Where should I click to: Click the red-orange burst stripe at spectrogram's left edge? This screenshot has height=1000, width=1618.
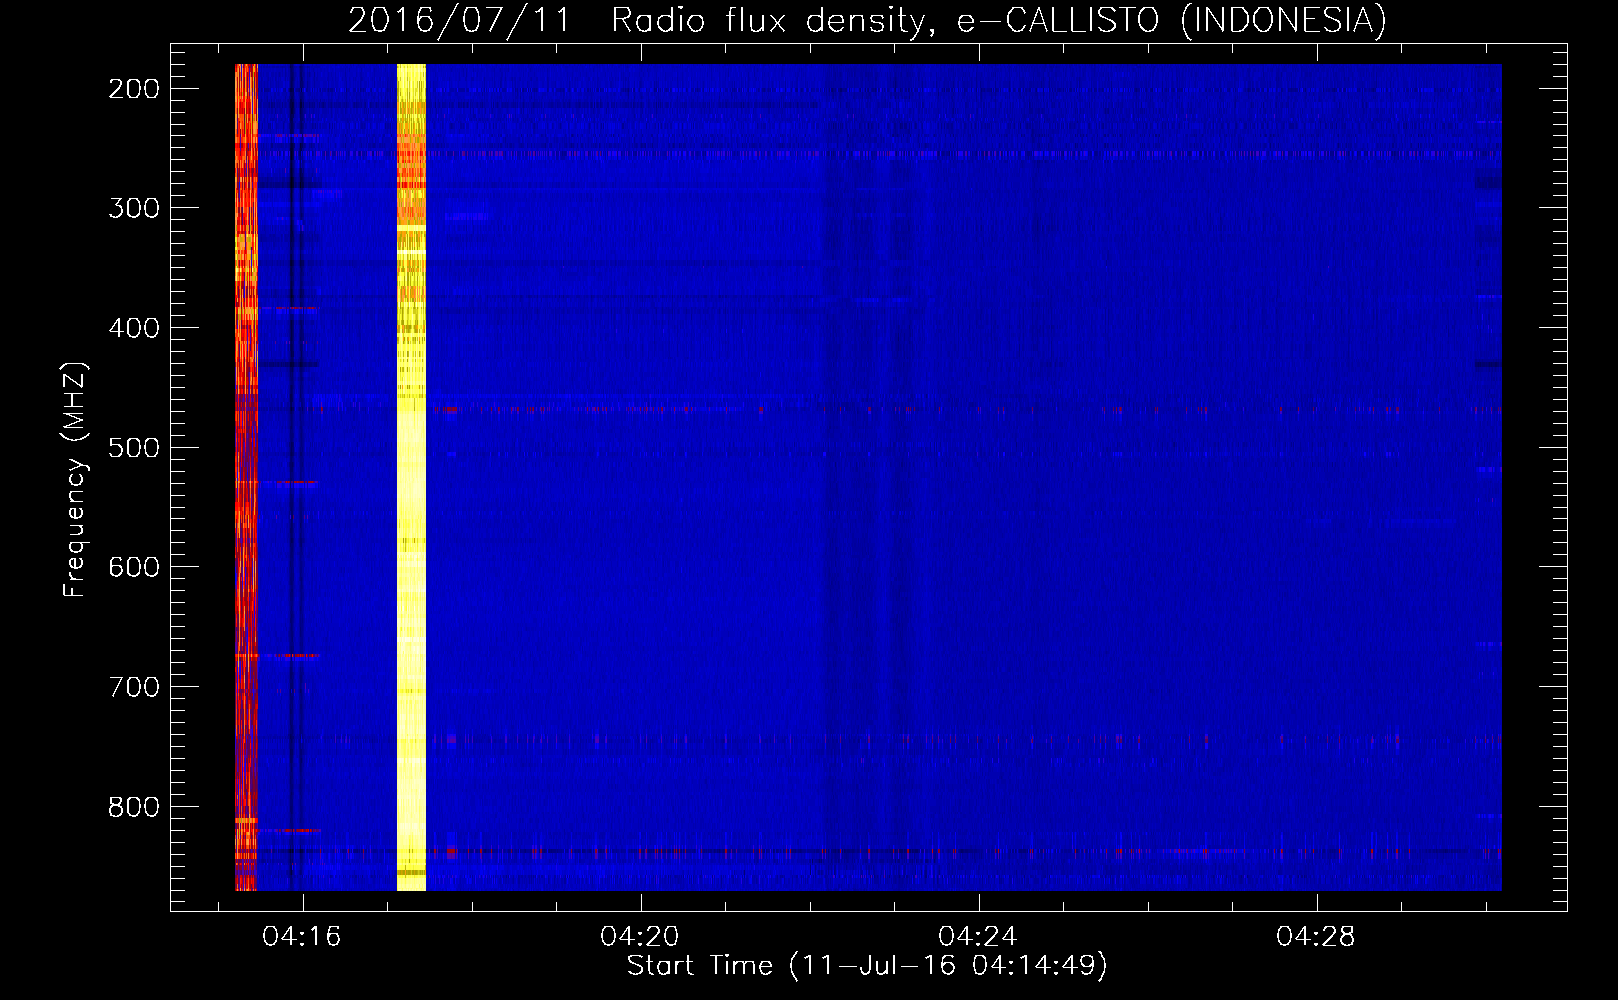(x=246, y=477)
